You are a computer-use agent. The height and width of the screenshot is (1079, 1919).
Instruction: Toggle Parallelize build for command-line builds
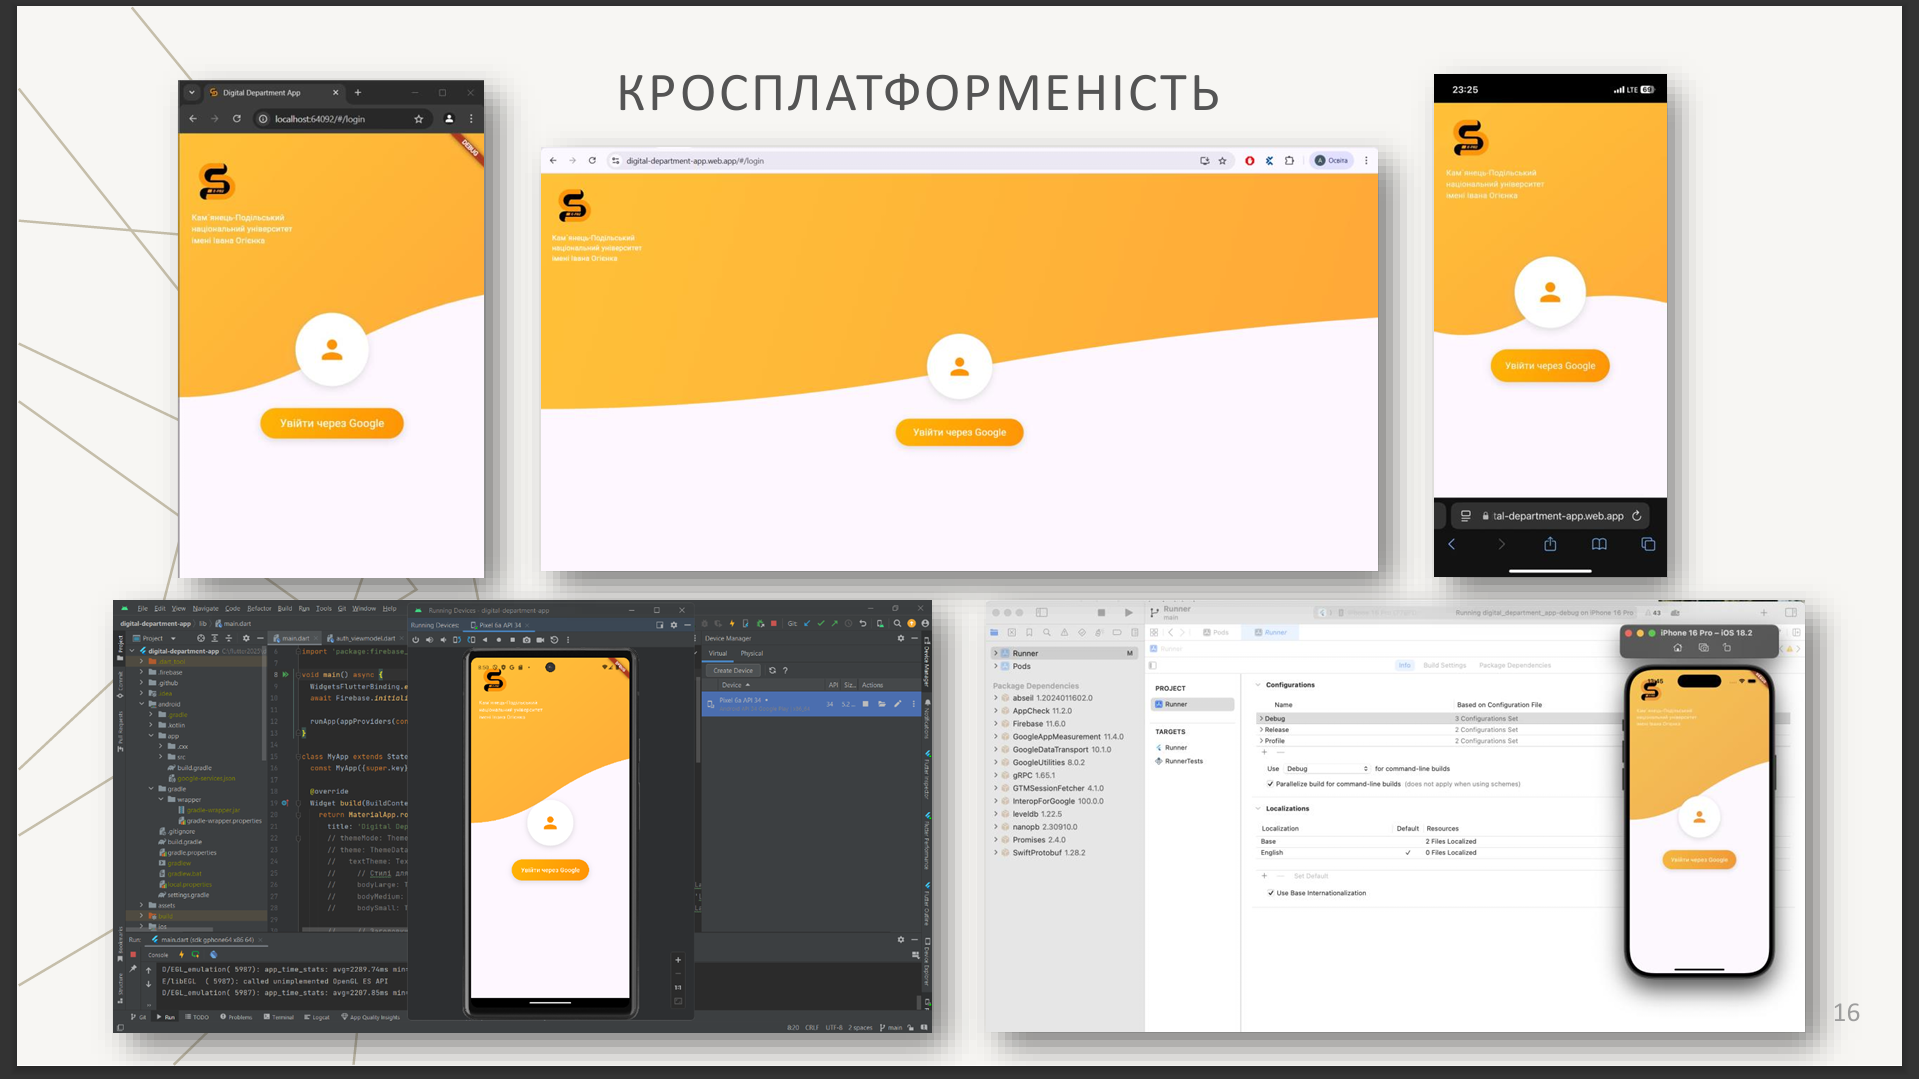click(x=1270, y=784)
